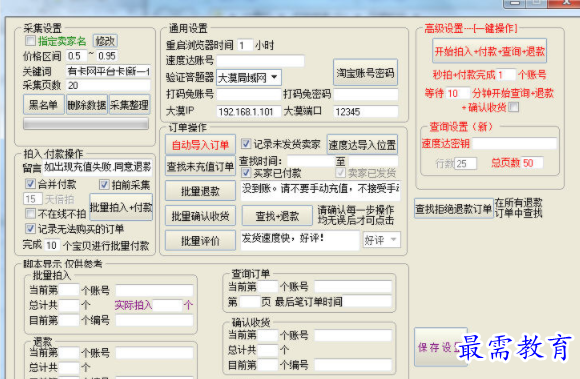Click the 总页数 field showing 50
The height and width of the screenshot is (379, 580).
(x=532, y=162)
